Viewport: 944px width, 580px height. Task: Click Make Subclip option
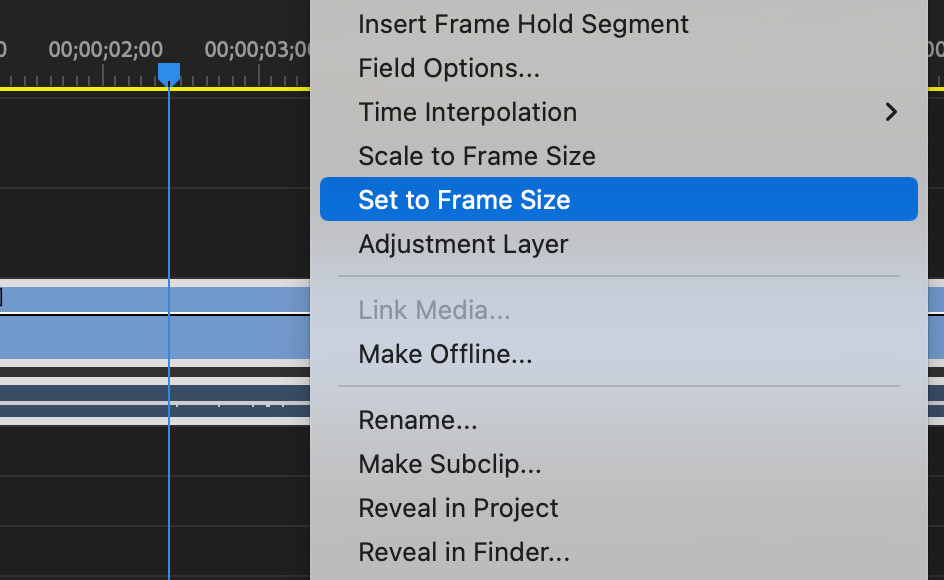pos(449,464)
